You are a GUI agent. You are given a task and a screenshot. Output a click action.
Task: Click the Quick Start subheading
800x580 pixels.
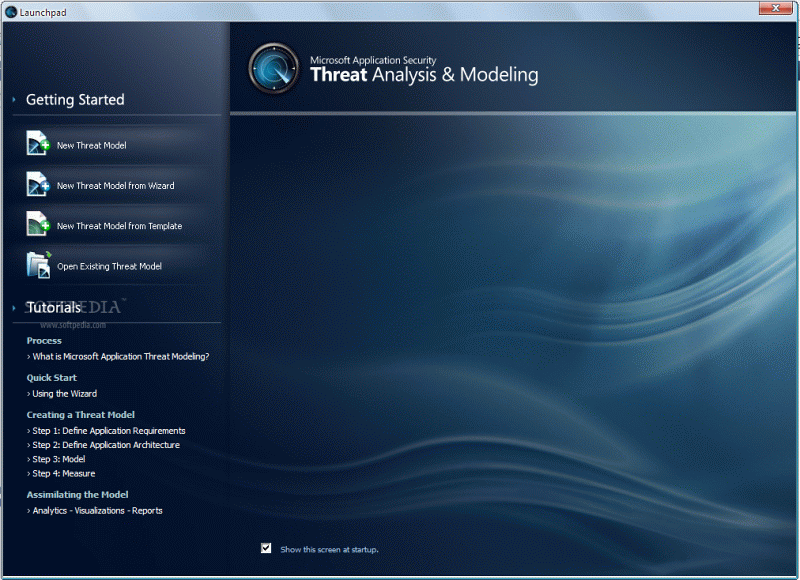52,378
